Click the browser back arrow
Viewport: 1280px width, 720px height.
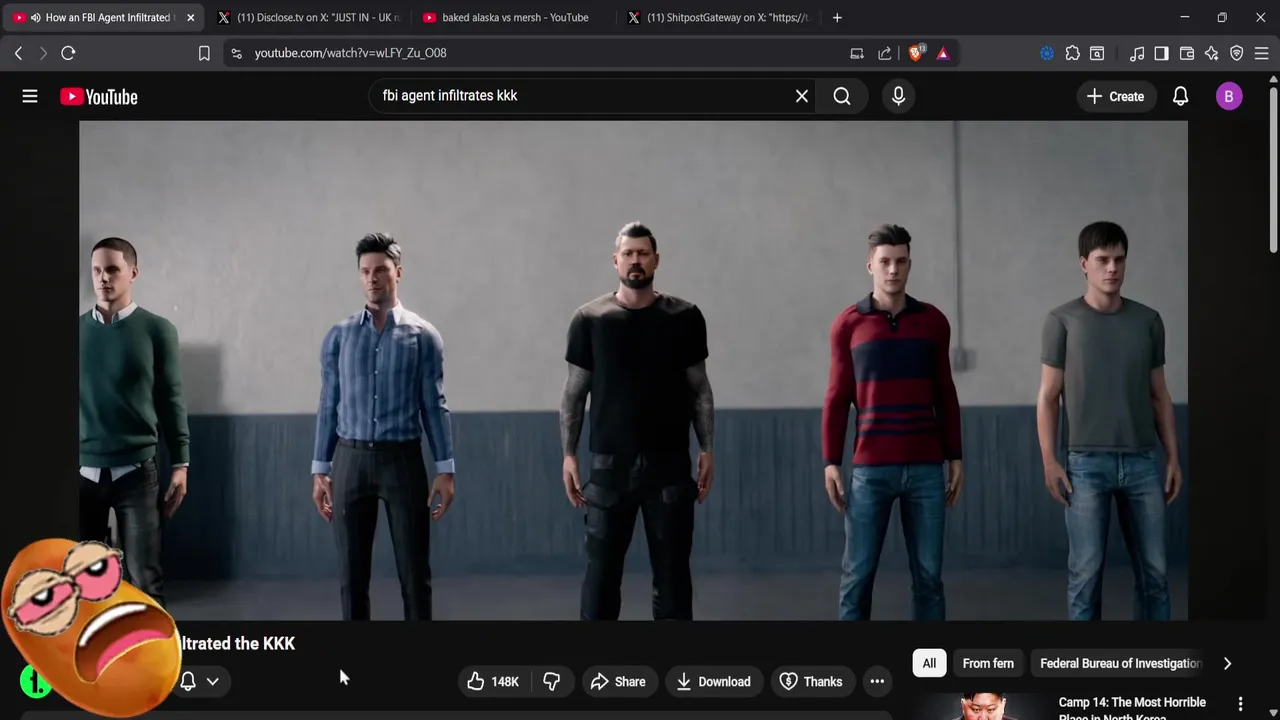point(18,53)
